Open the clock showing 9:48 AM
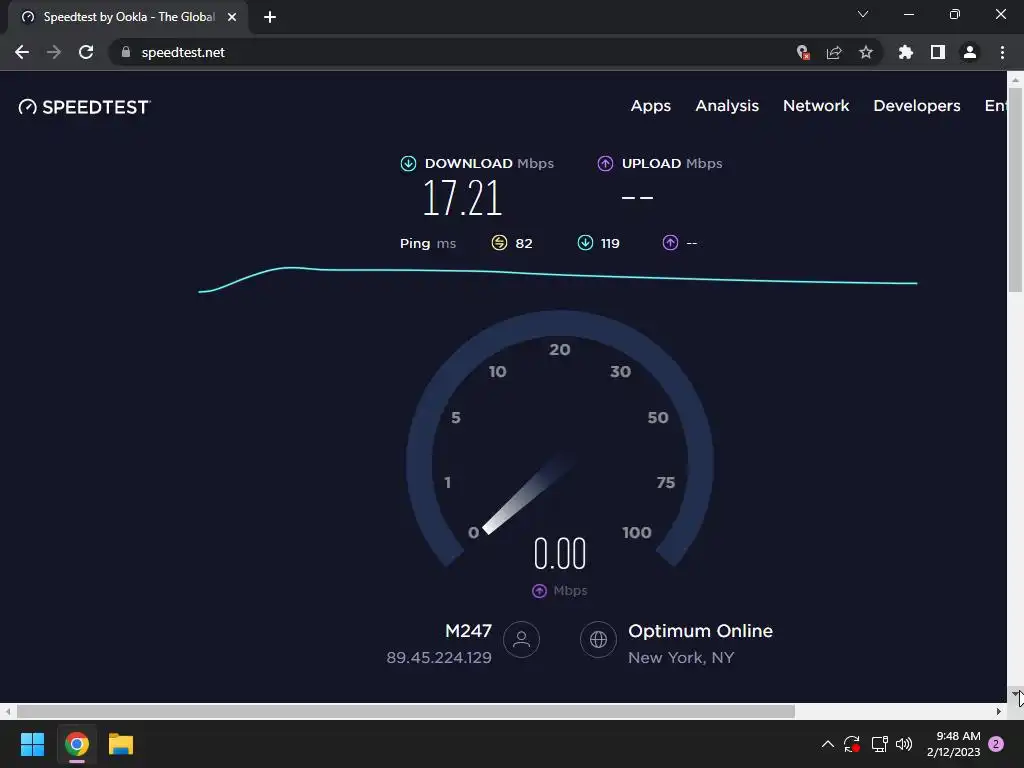Viewport: 1024px width, 768px height. pyautogui.click(x=953, y=744)
